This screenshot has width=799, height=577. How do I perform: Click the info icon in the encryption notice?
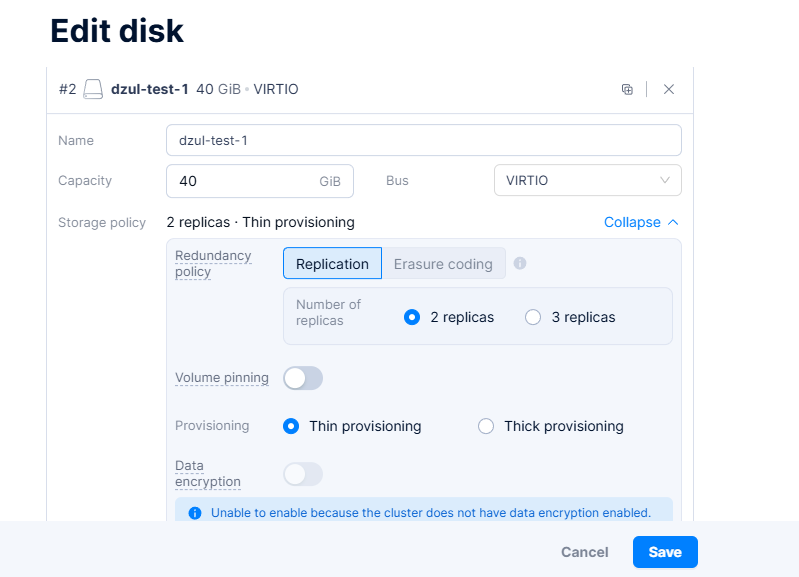tap(195, 513)
